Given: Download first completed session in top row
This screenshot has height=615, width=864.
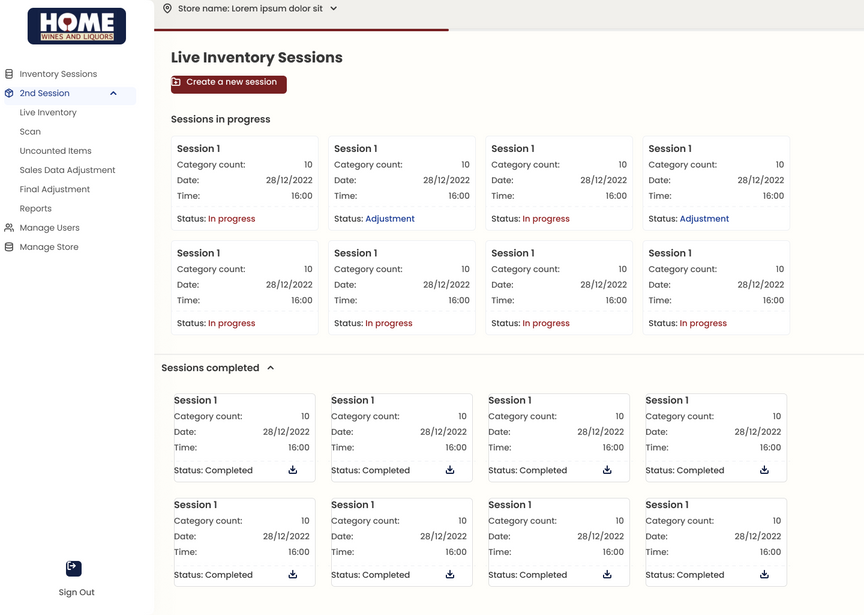Looking at the screenshot, I should click(293, 470).
